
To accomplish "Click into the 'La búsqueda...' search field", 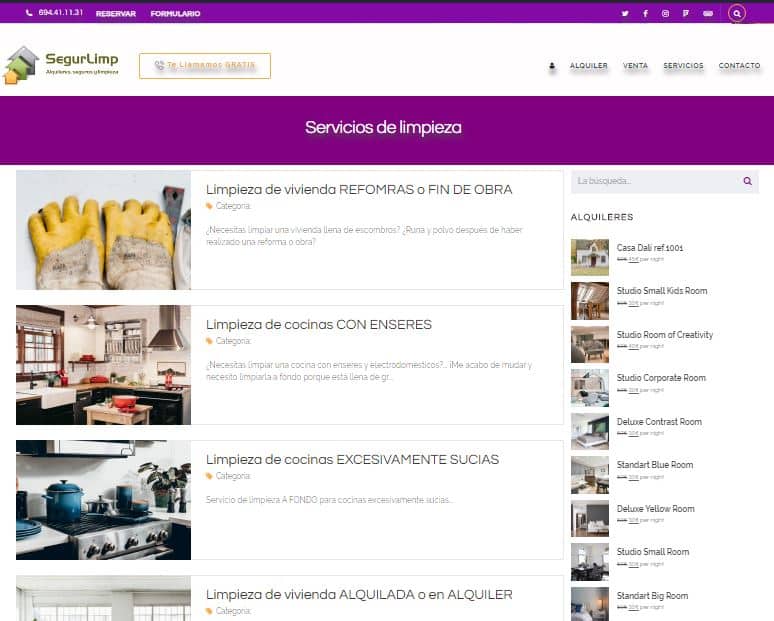I will point(650,182).
